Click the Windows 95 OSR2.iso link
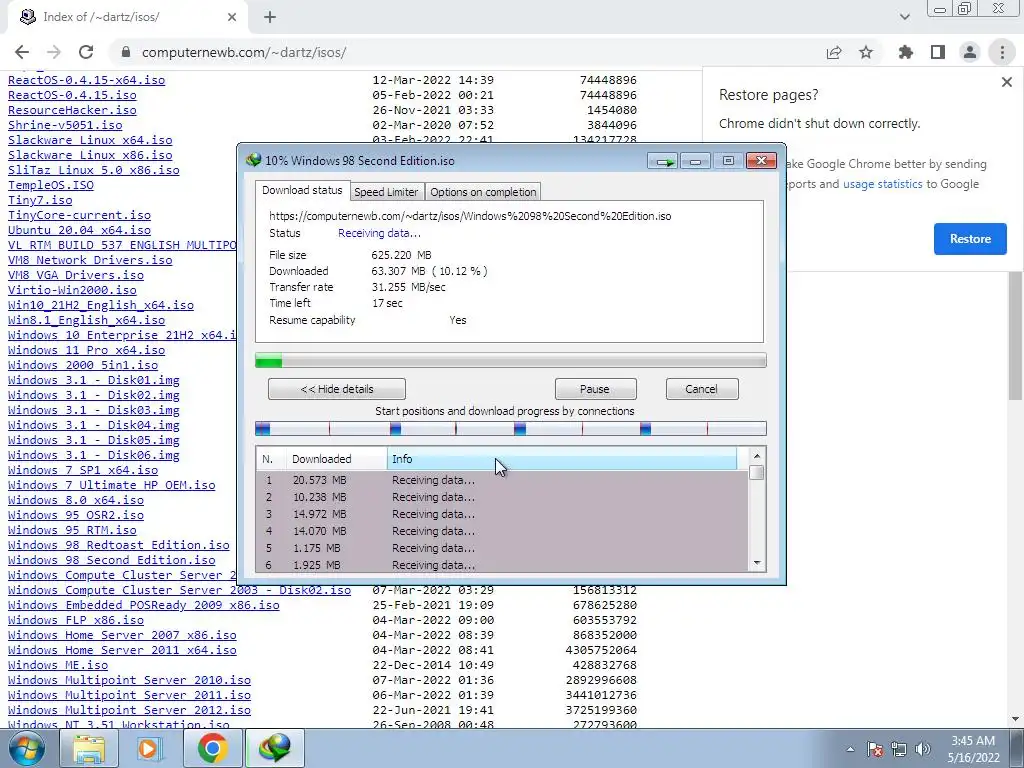Viewport: 1024px width, 768px height. 76,515
